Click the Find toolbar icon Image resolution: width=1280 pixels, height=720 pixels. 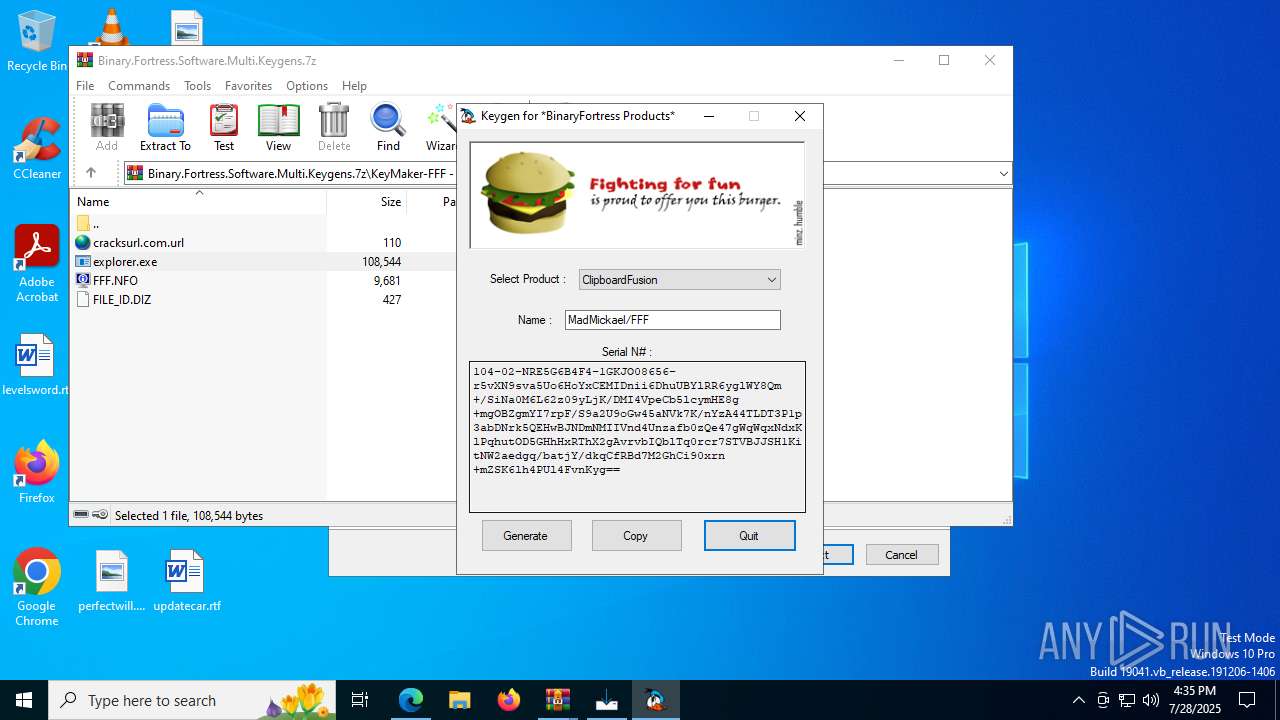(388, 127)
